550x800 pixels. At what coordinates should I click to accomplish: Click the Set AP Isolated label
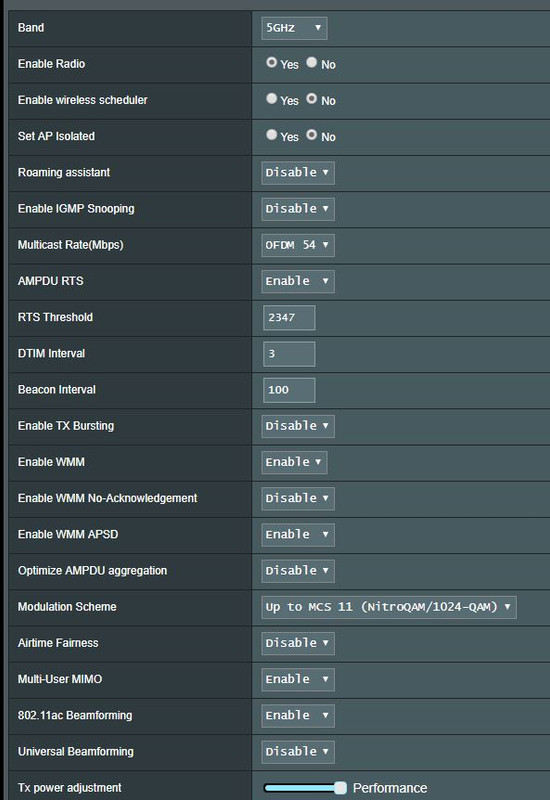click(x=56, y=136)
